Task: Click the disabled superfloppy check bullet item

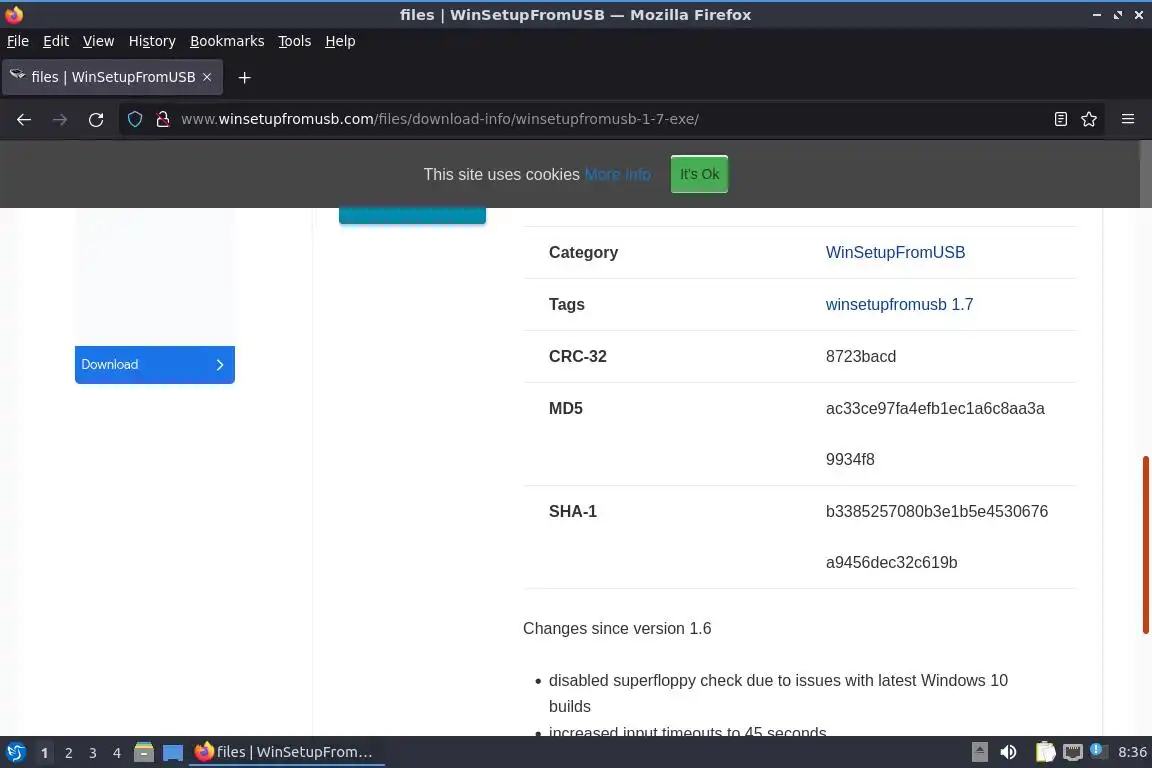Action: click(778, 693)
